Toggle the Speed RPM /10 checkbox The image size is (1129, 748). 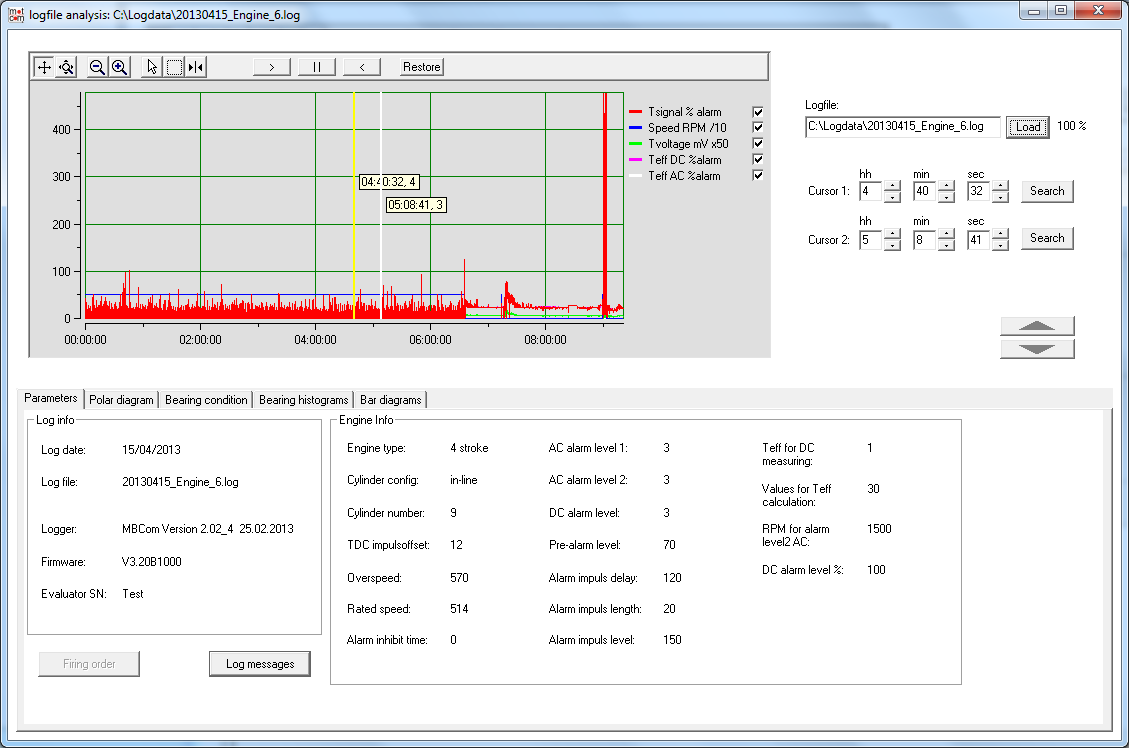coord(758,128)
